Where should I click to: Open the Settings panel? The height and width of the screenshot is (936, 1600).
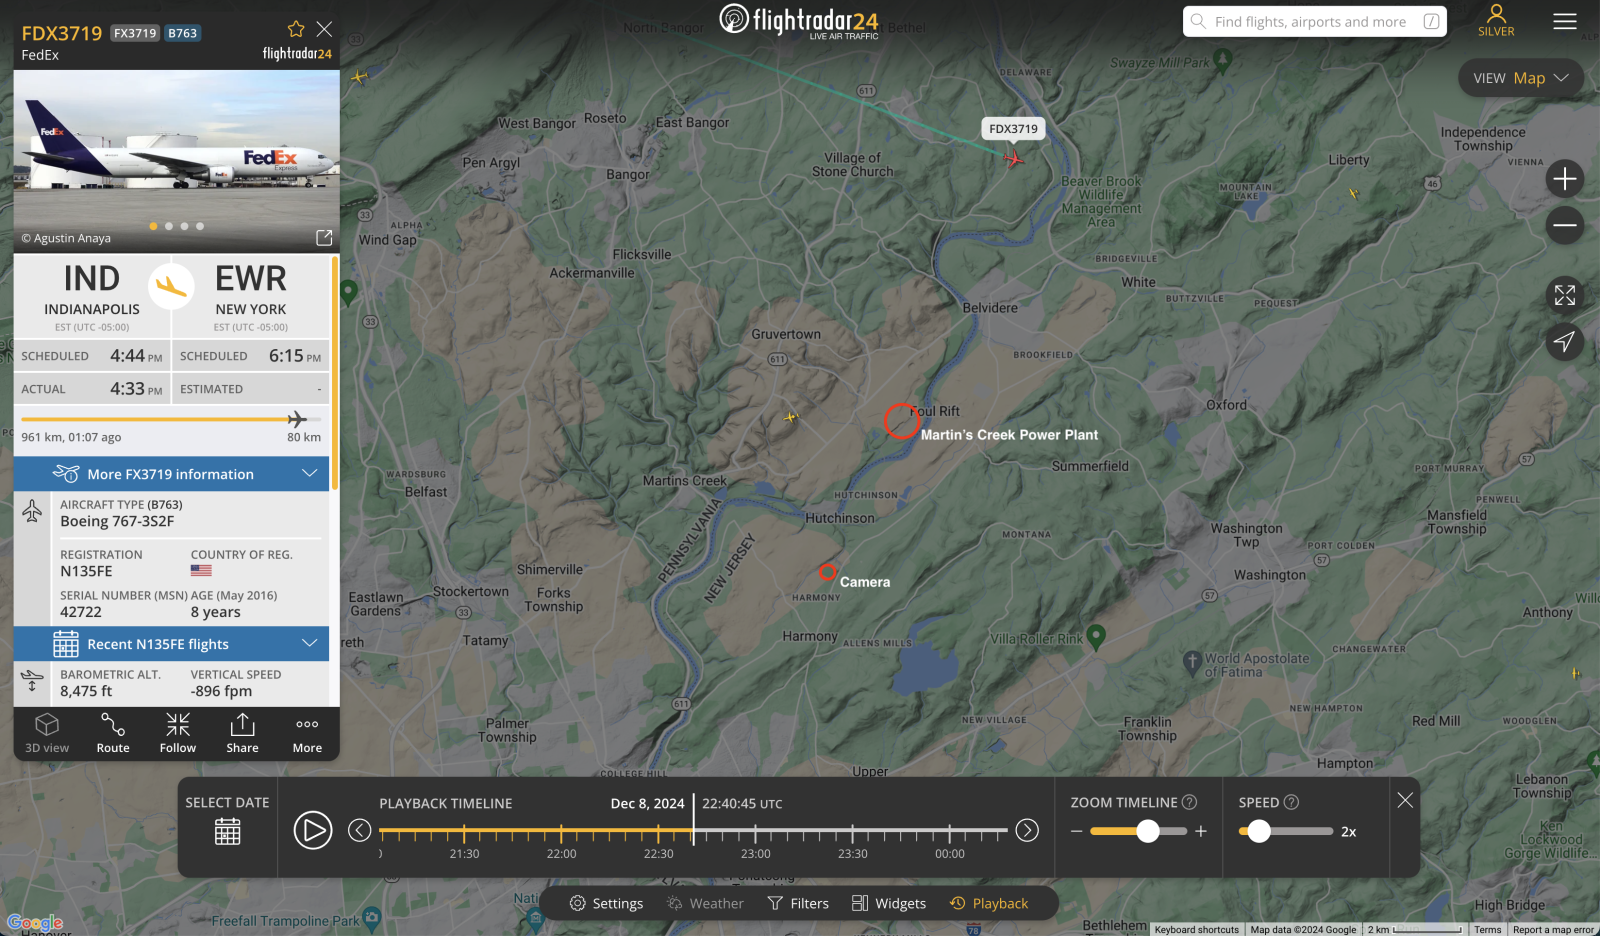(606, 903)
